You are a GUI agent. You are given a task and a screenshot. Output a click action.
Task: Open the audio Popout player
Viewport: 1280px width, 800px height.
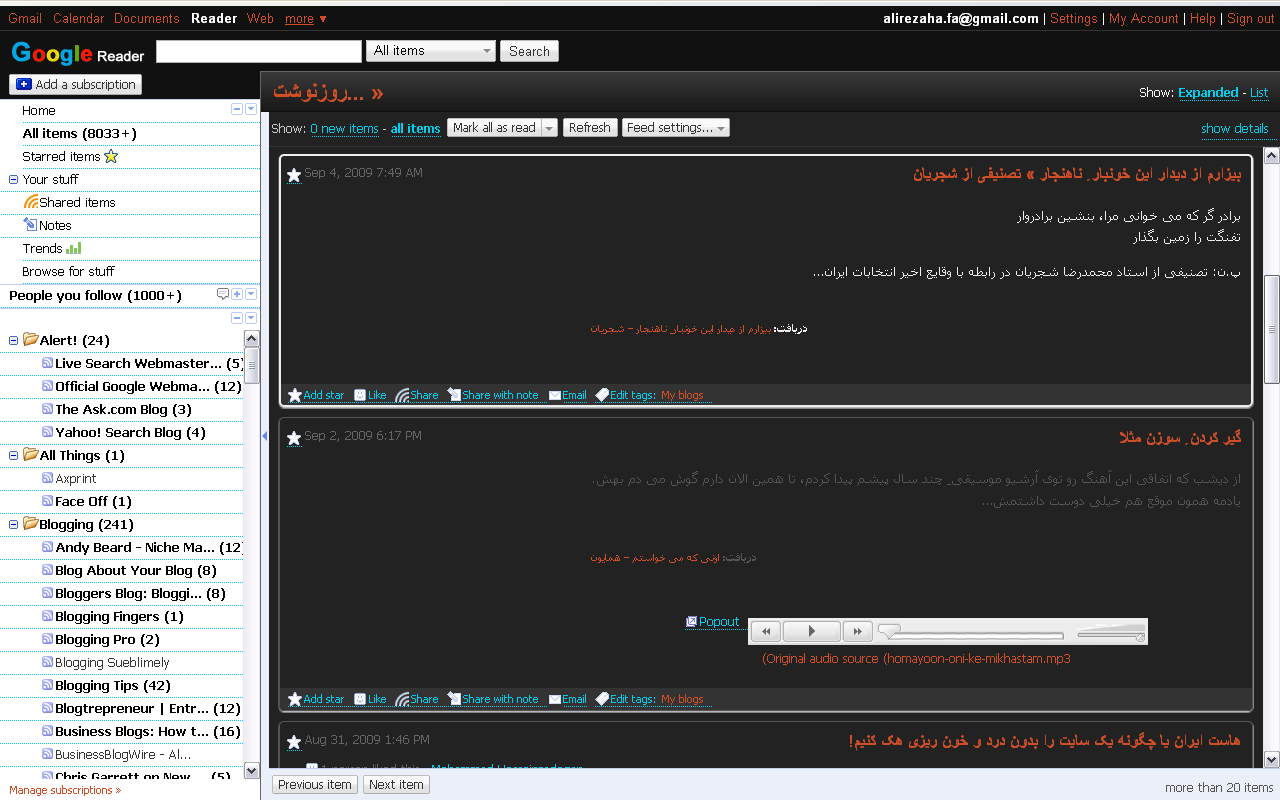(x=712, y=622)
